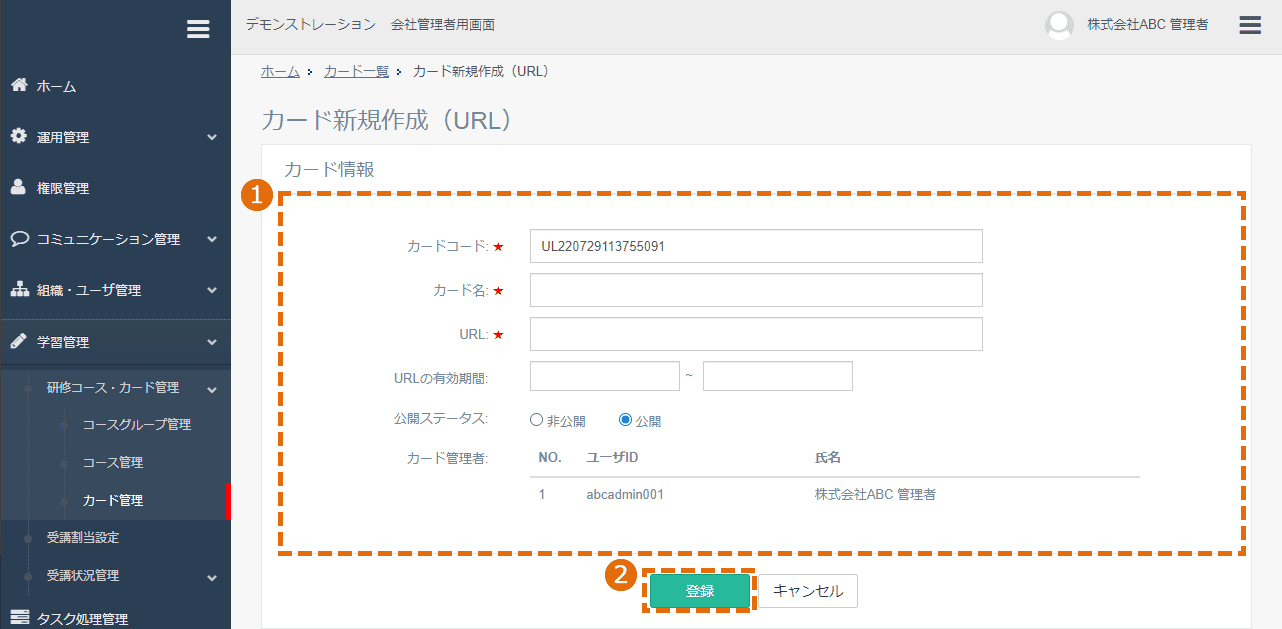Click the デモンストレーション header title text

[311, 24]
